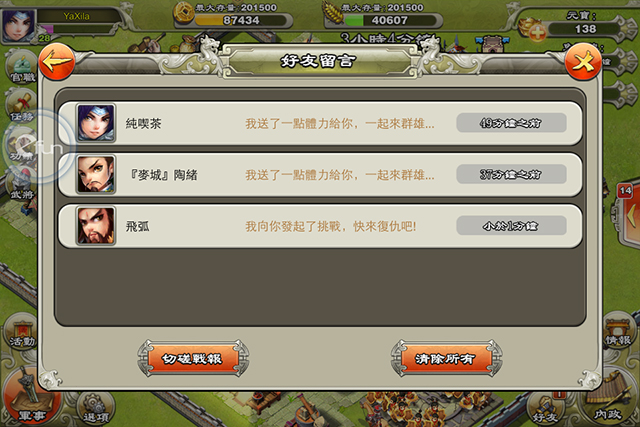Image resolution: width=640 pixels, height=427 pixels.
Task: Expand the side panel arrow with 14 badge
Action: click(629, 212)
